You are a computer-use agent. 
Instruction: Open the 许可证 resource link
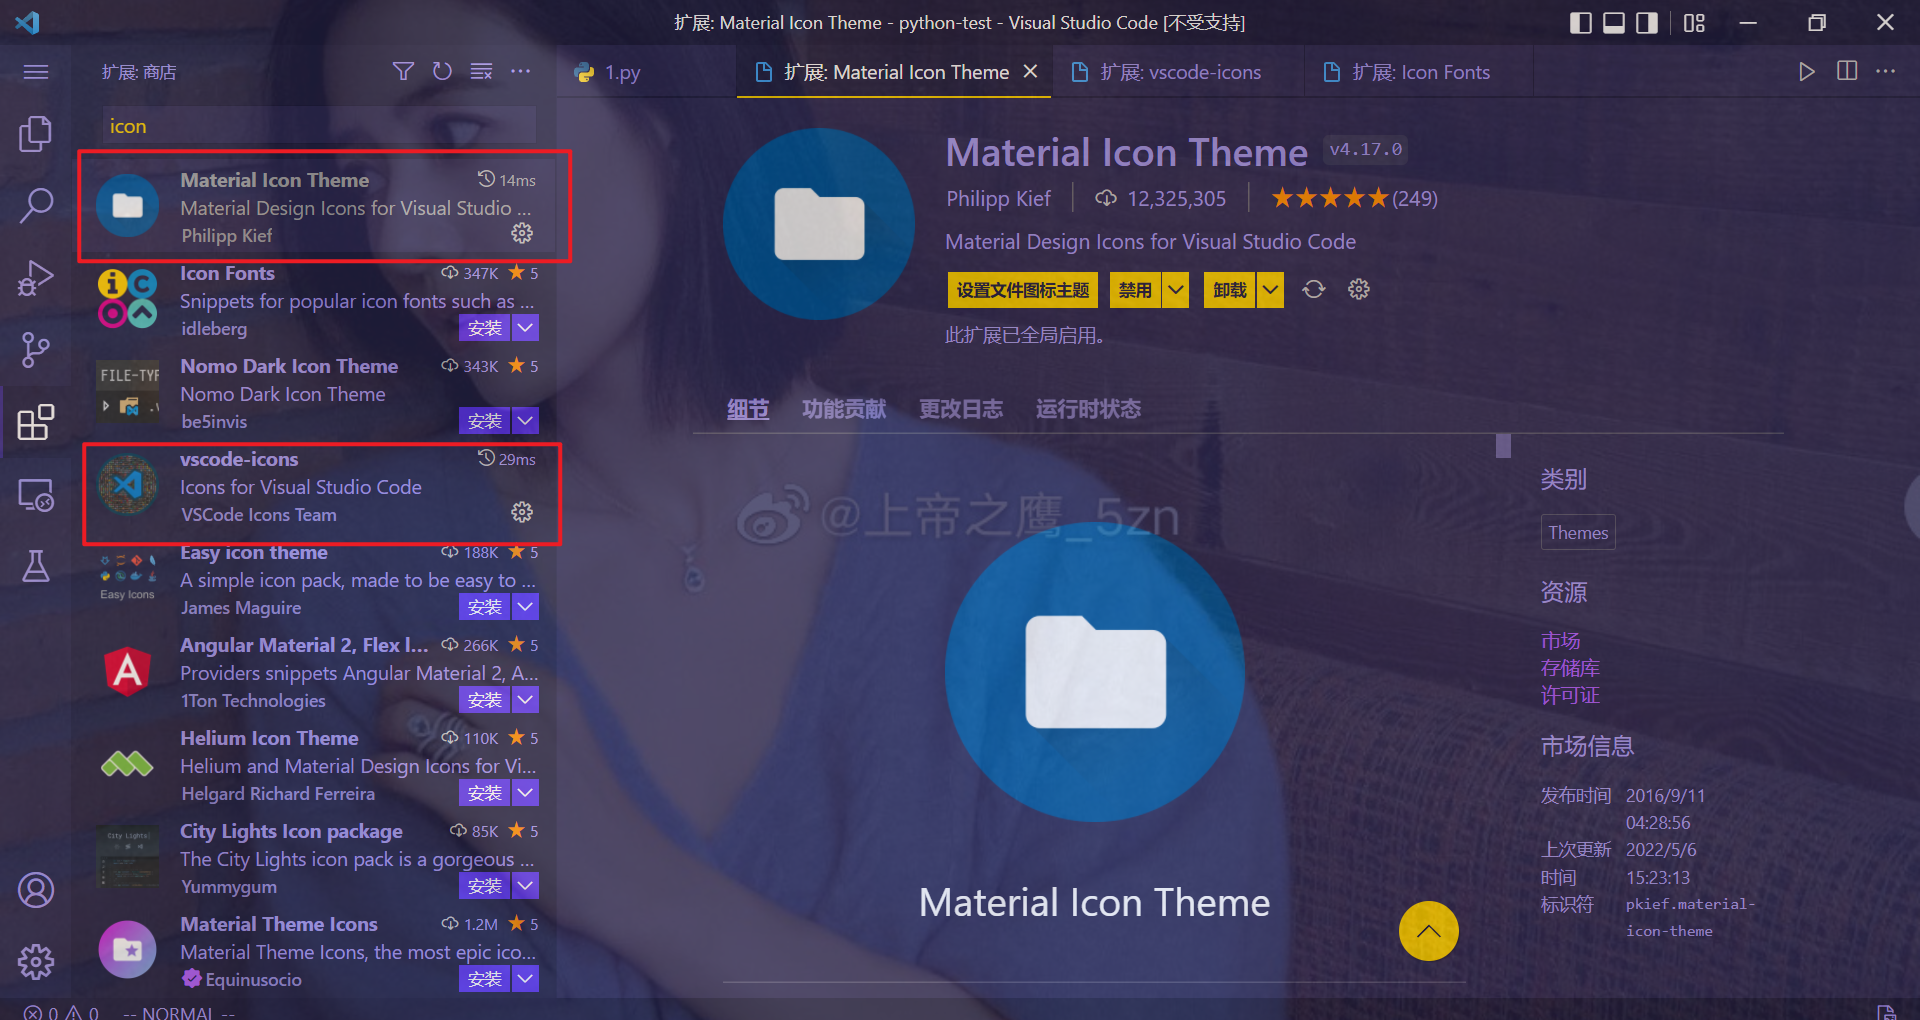pos(1570,694)
